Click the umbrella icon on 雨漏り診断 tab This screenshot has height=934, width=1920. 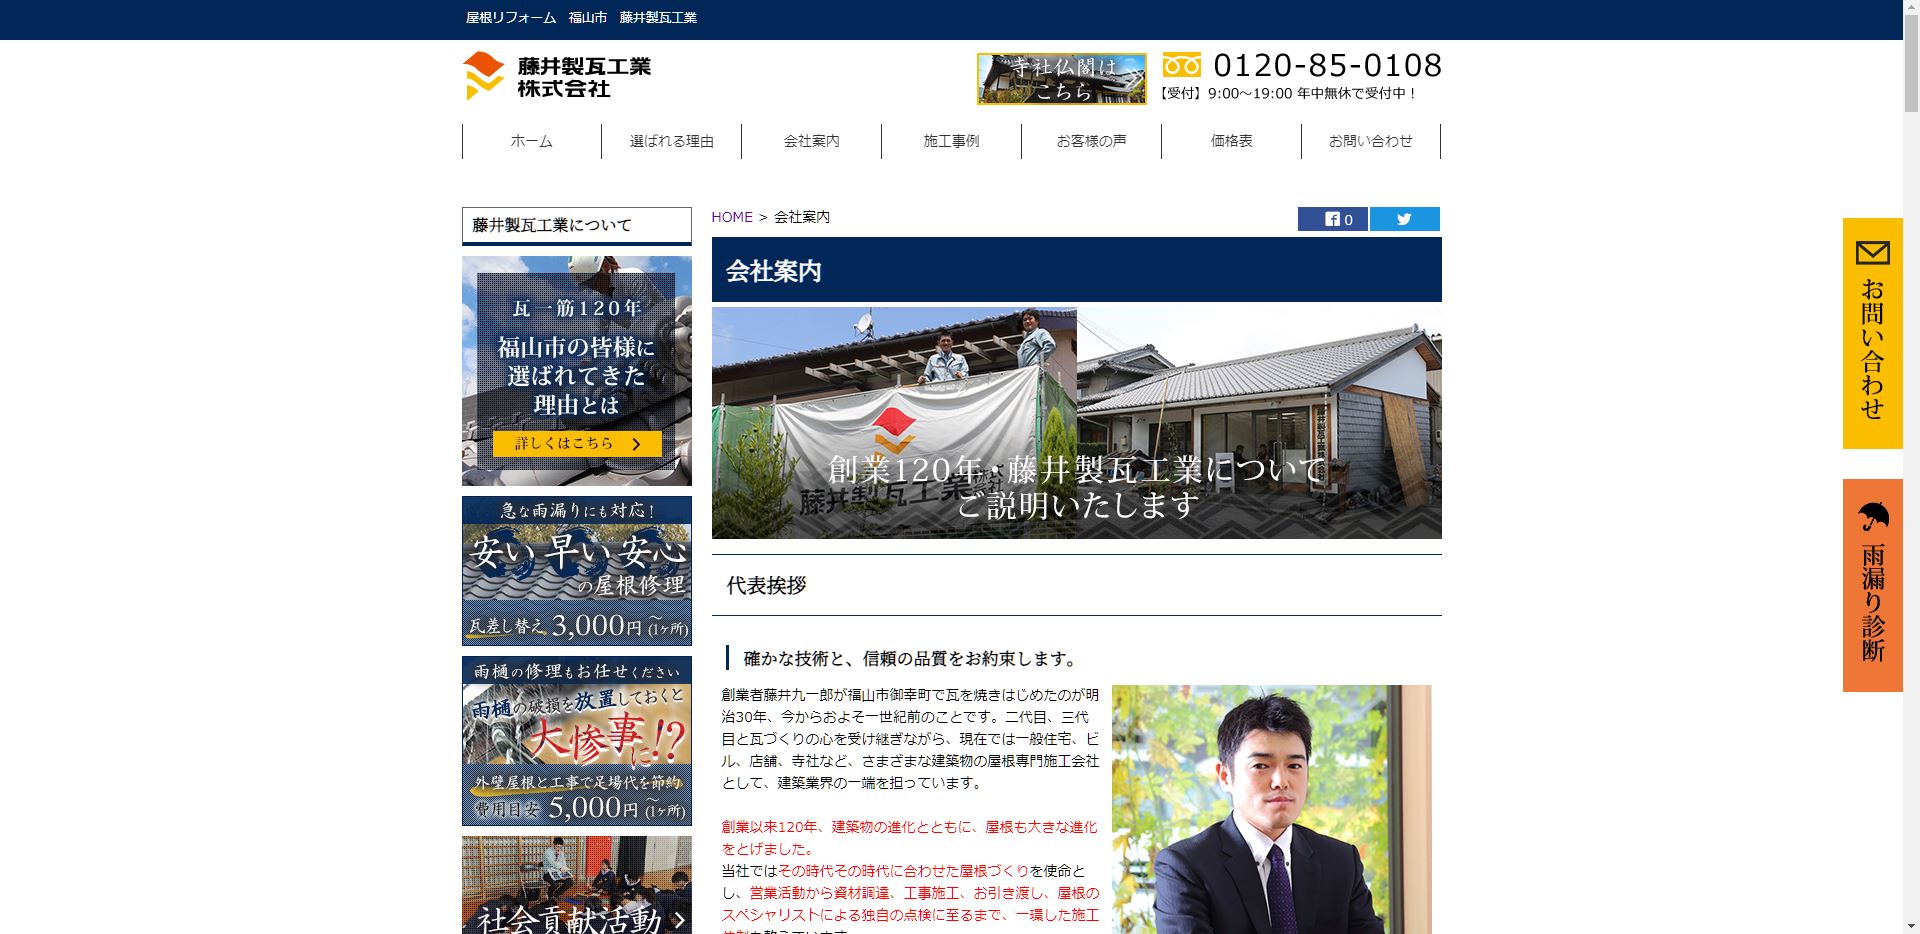pyautogui.click(x=1872, y=517)
